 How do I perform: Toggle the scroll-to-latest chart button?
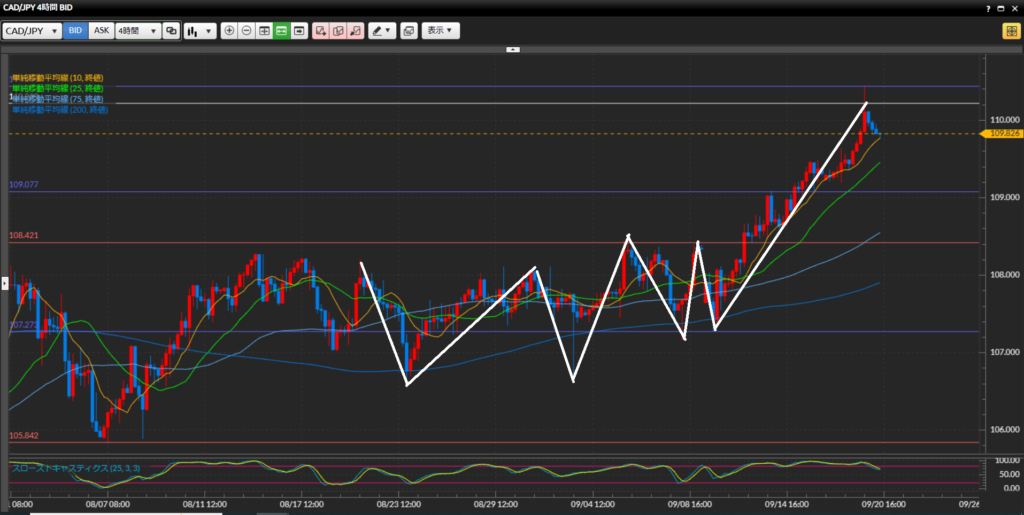(299, 31)
